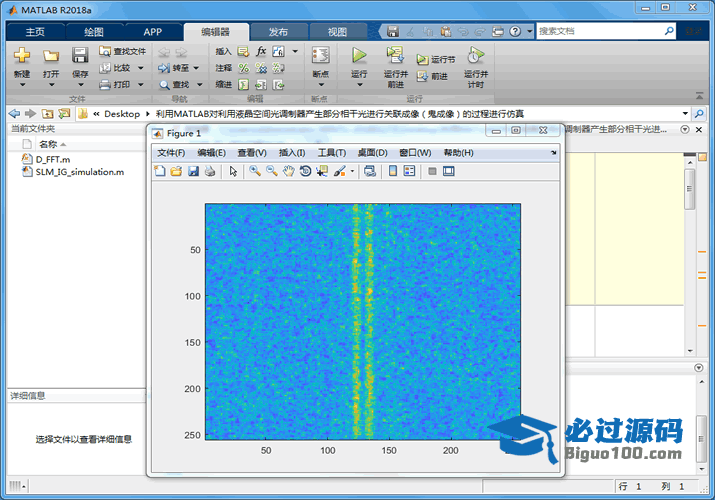Toggle the Edit Plot arrow tool
Screen dimensions: 715x500
[x=233, y=171]
